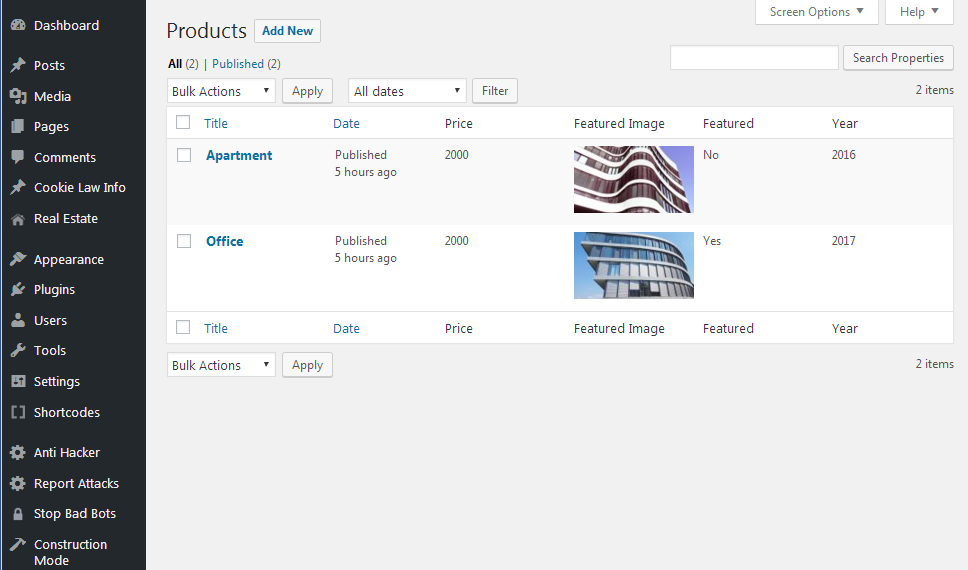The width and height of the screenshot is (968, 570).
Task: Click the Search Properties button
Action: [x=898, y=58]
